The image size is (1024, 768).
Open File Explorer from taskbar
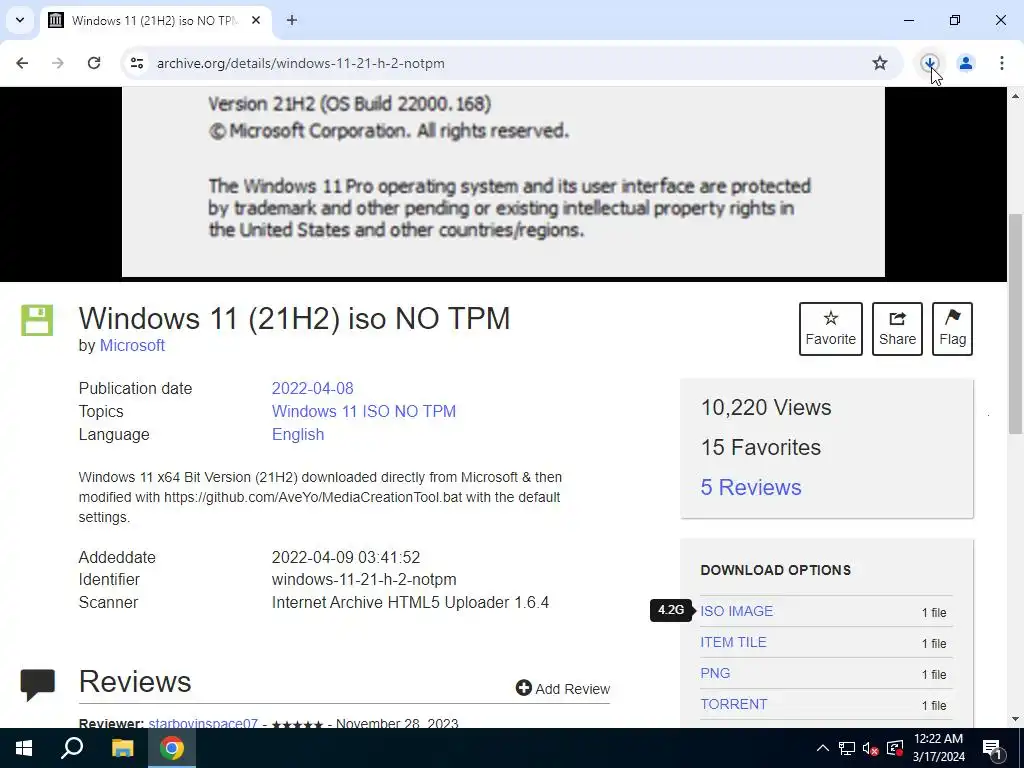[x=122, y=748]
